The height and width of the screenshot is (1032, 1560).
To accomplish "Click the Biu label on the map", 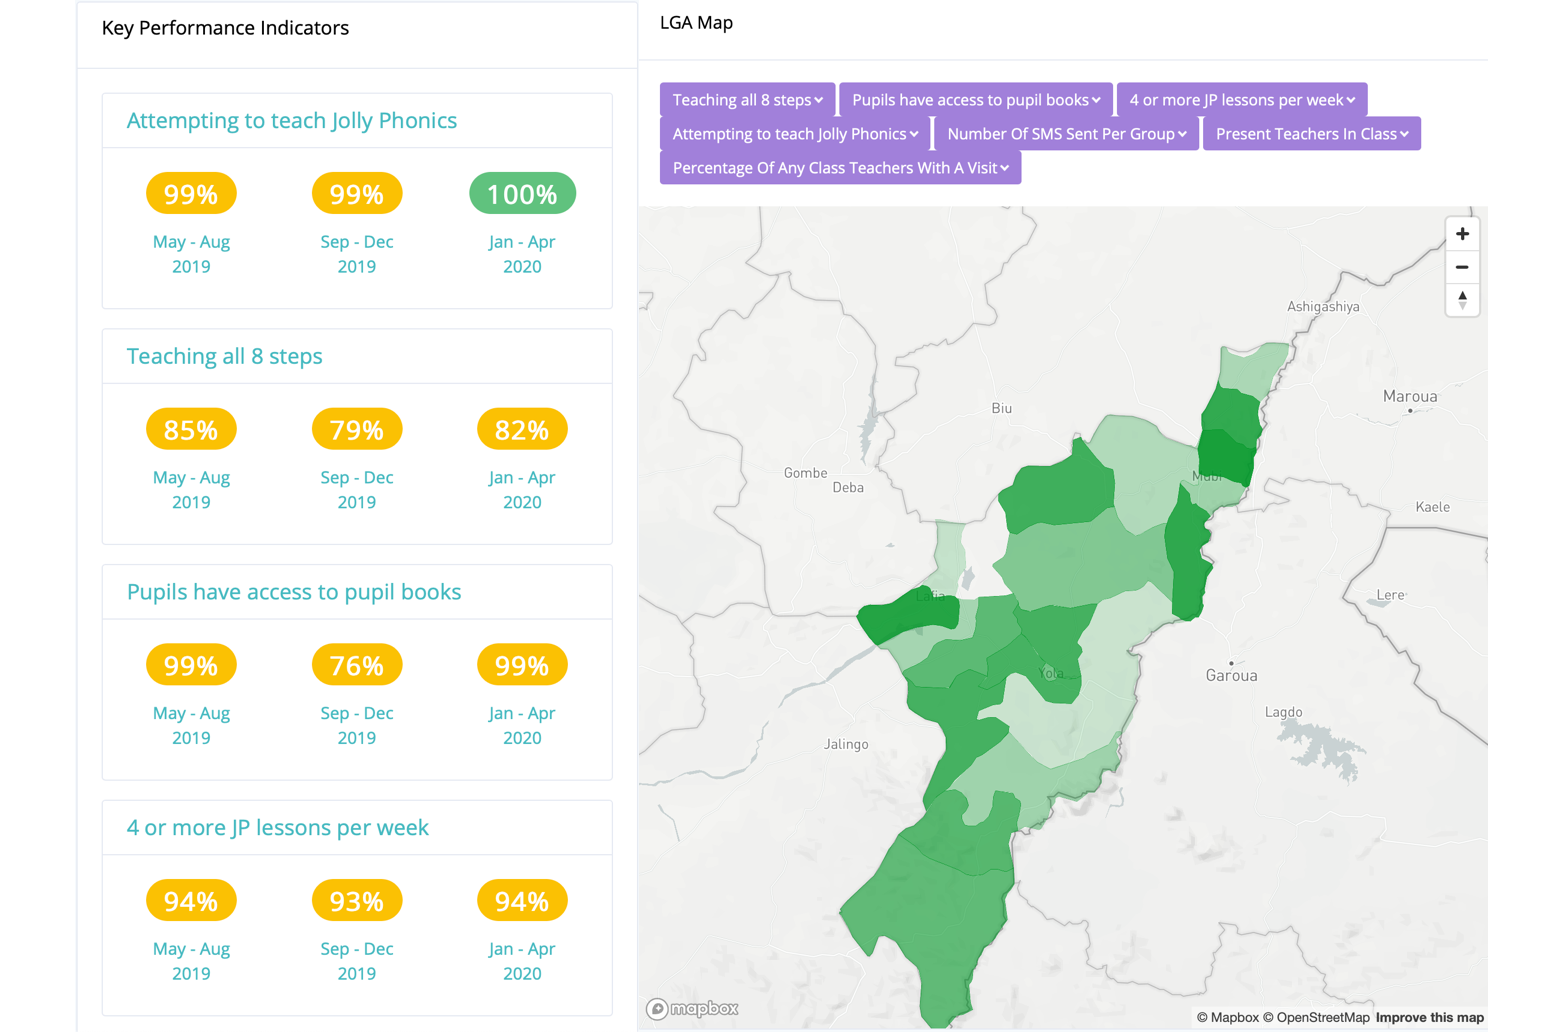I will click(1001, 408).
